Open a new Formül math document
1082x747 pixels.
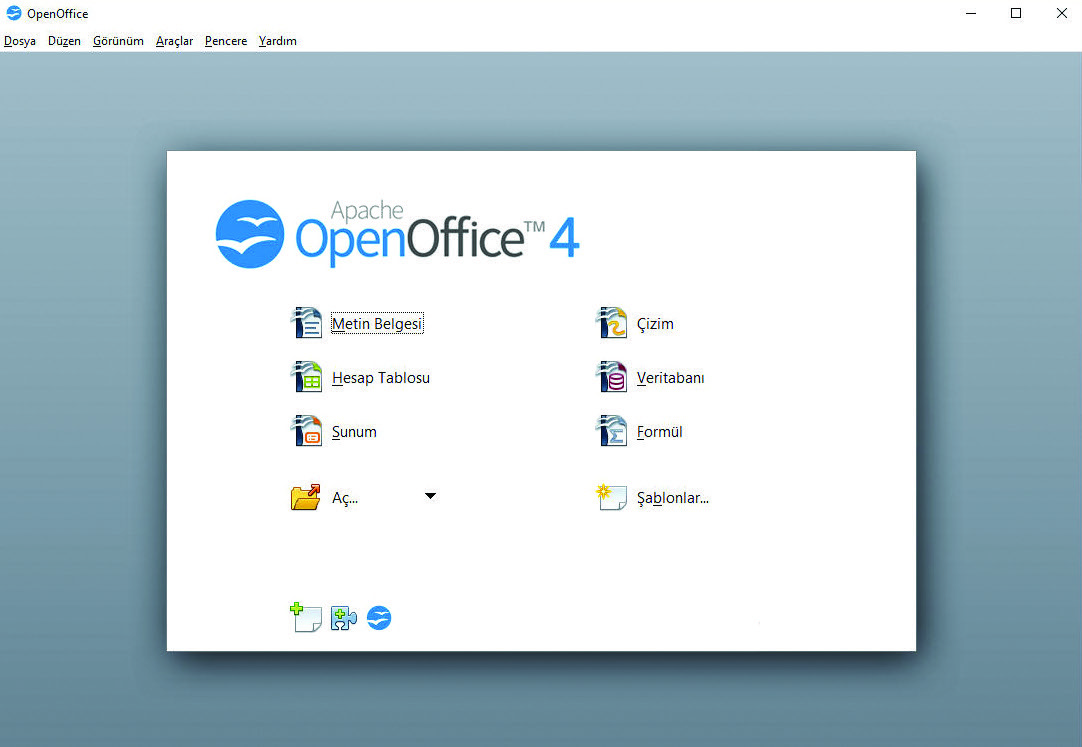tap(659, 432)
